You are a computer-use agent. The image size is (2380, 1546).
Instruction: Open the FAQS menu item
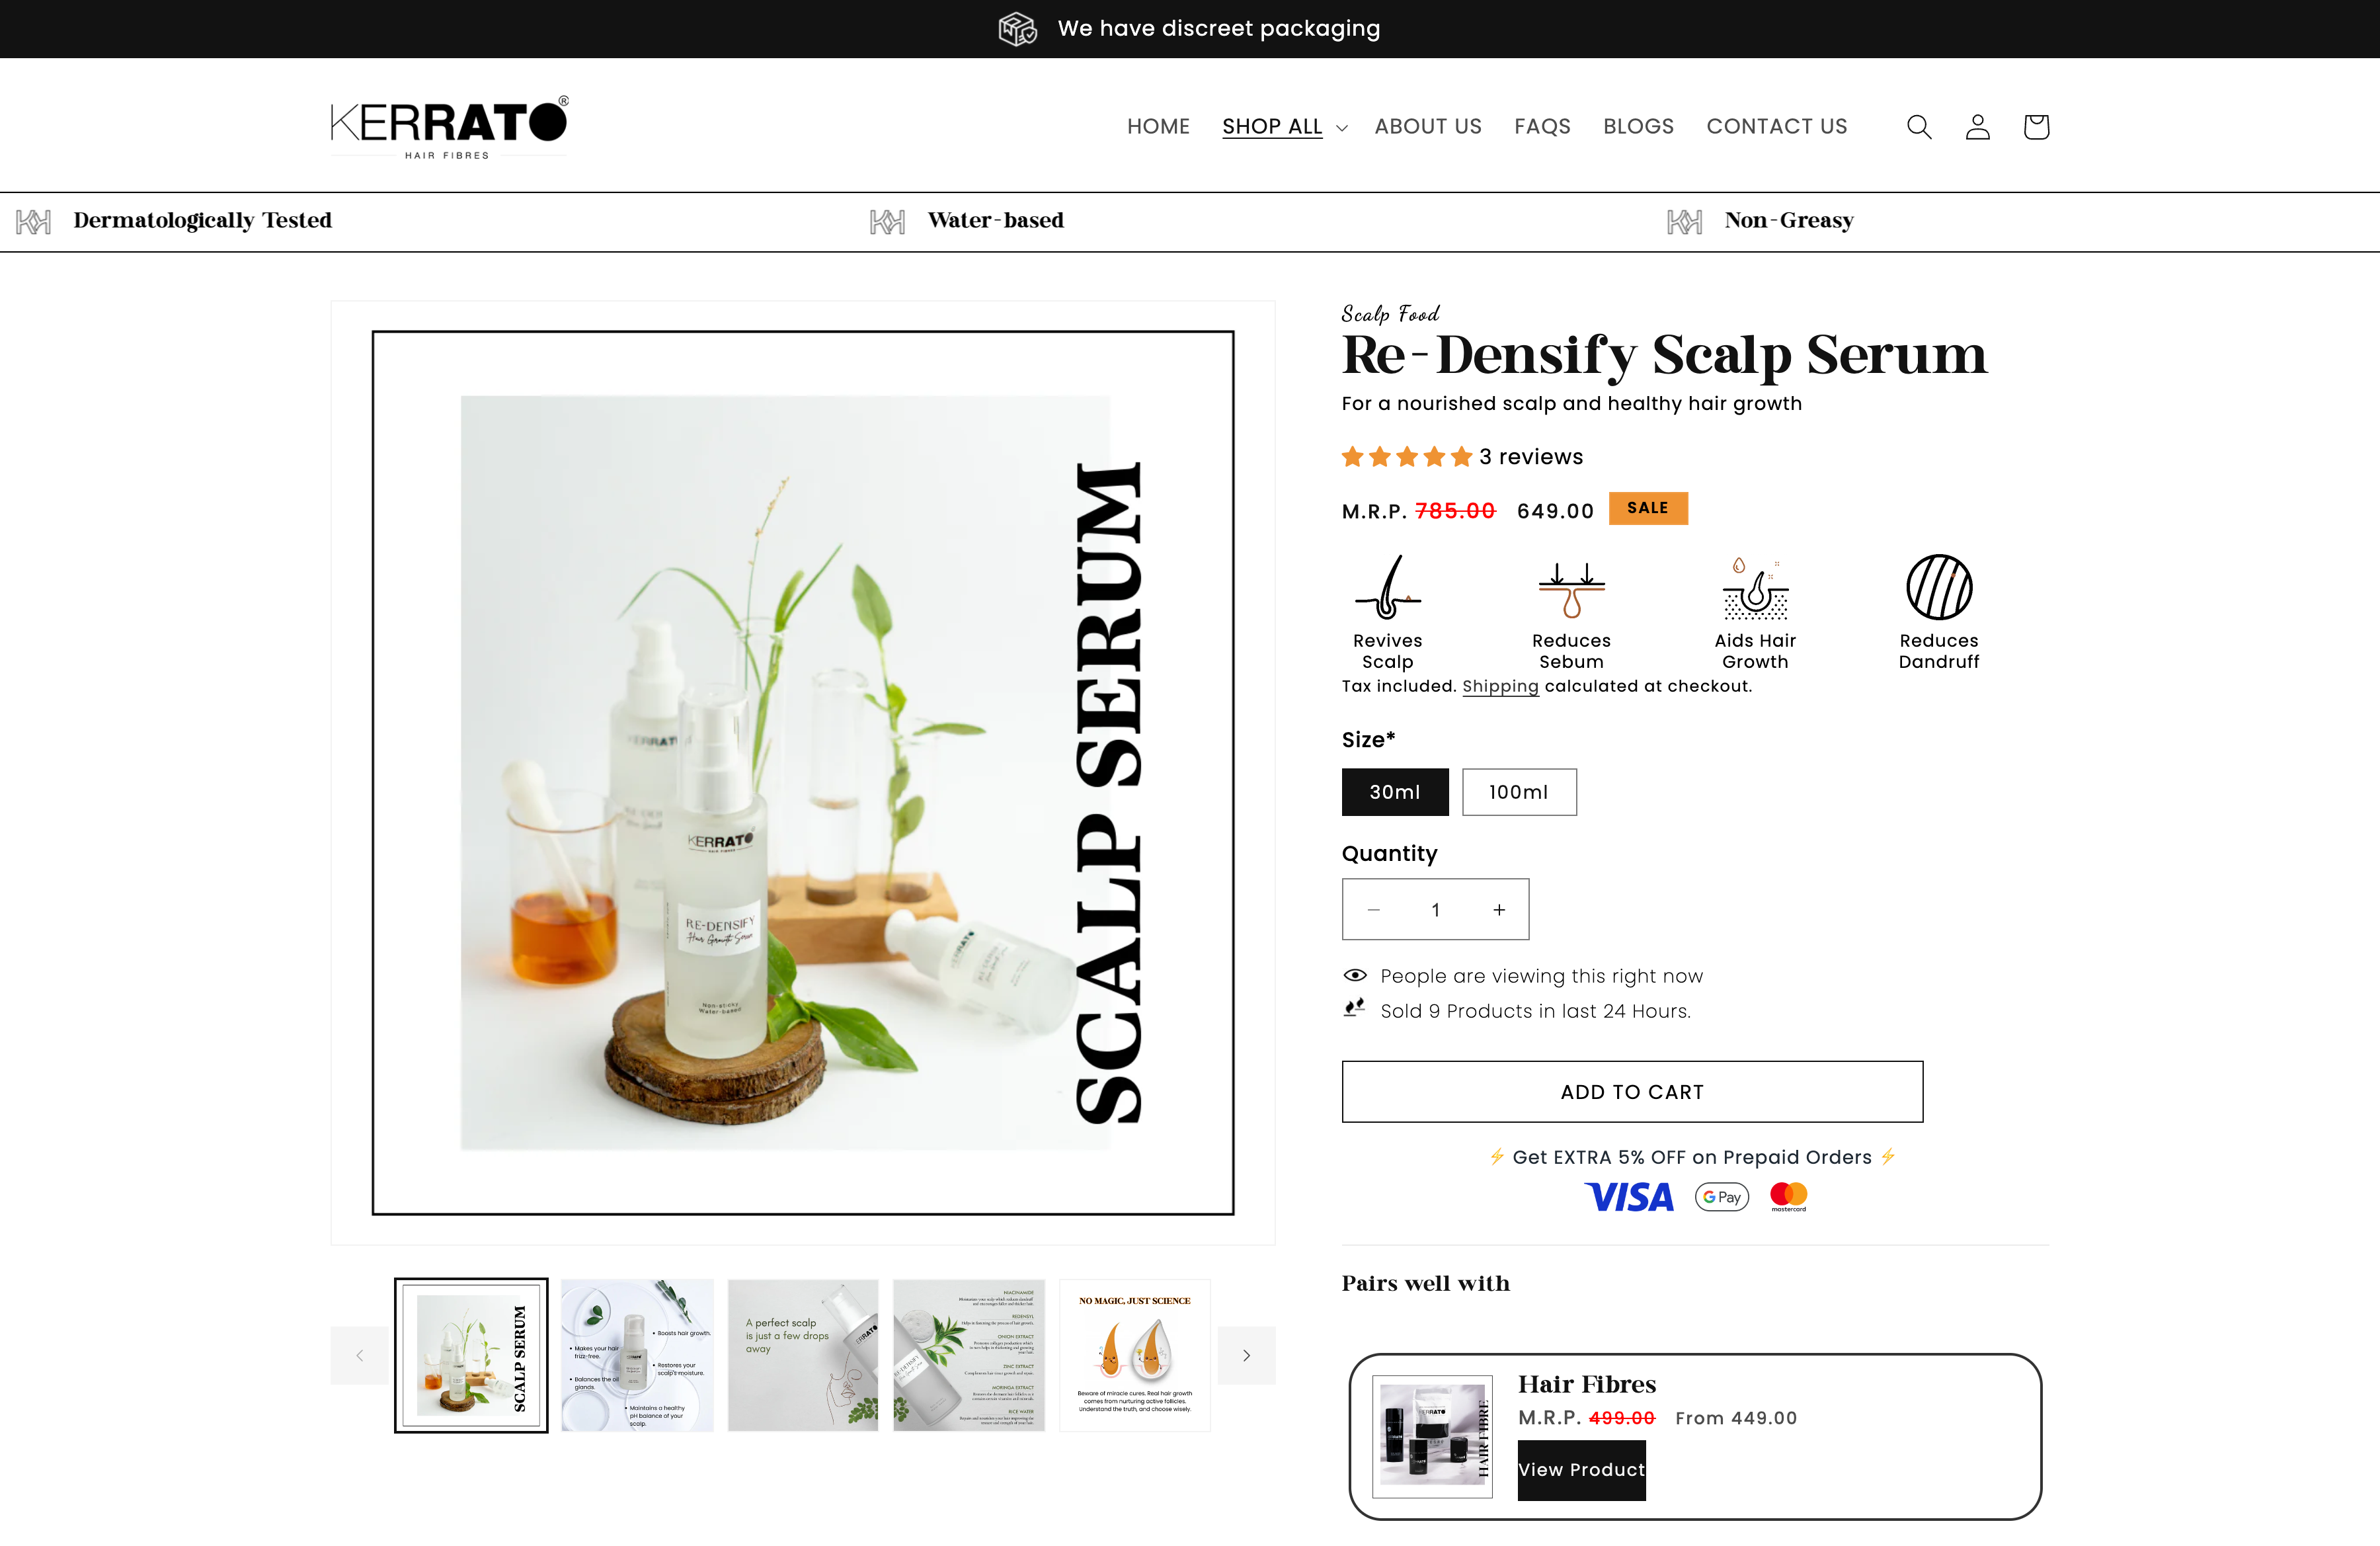1542,127
